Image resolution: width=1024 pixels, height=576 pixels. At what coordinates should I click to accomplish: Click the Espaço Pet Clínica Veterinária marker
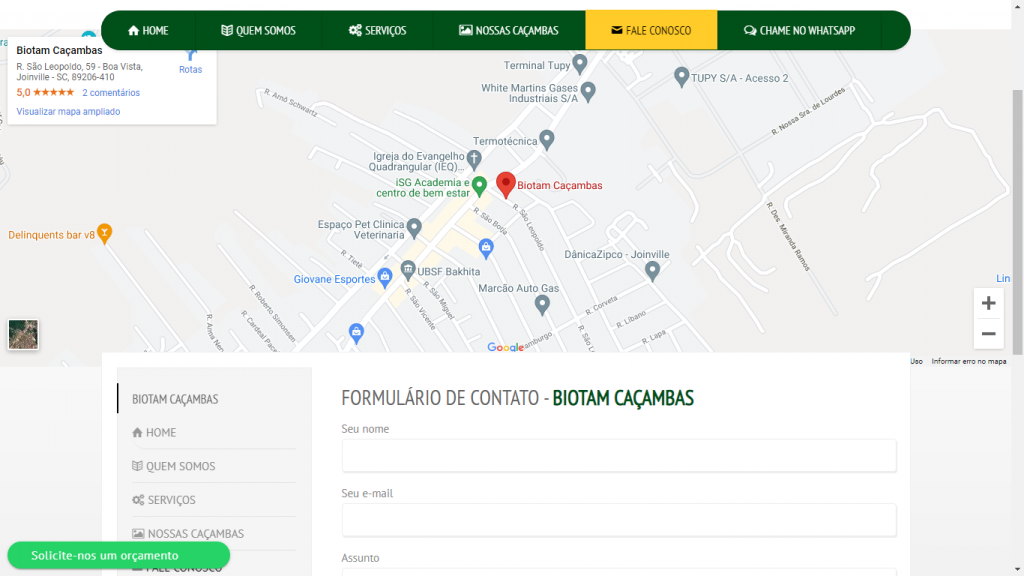click(x=413, y=229)
